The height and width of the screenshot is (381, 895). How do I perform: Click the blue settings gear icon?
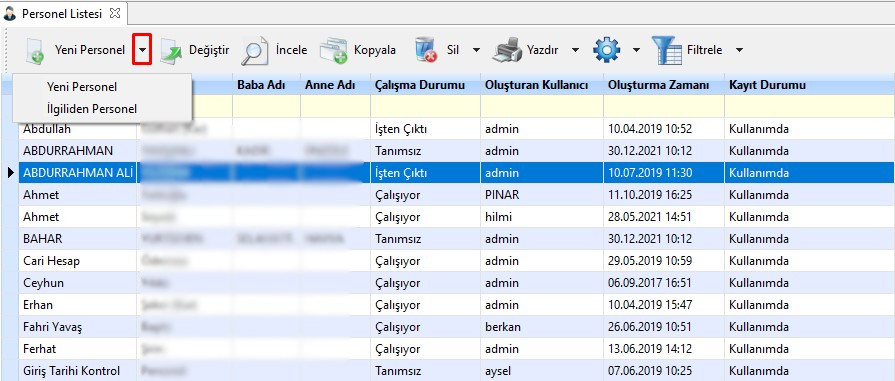pyautogui.click(x=606, y=50)
